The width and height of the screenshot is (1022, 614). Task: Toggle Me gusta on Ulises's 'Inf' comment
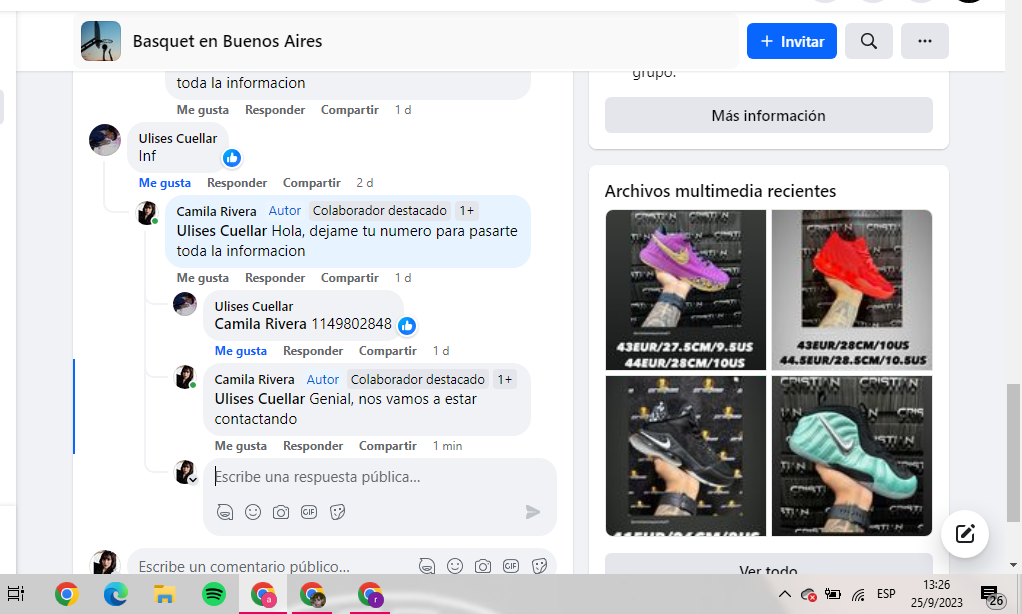pos(164,183)
